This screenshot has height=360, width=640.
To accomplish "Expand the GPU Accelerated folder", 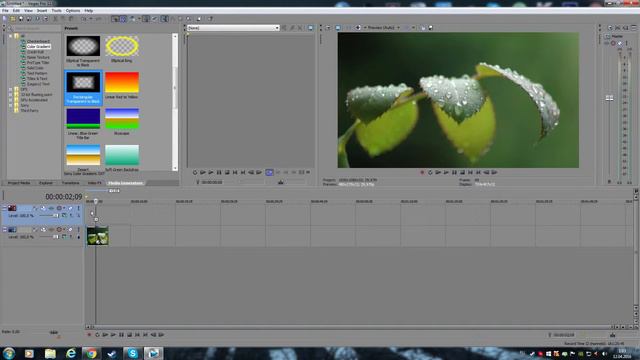I will point(11,100).
